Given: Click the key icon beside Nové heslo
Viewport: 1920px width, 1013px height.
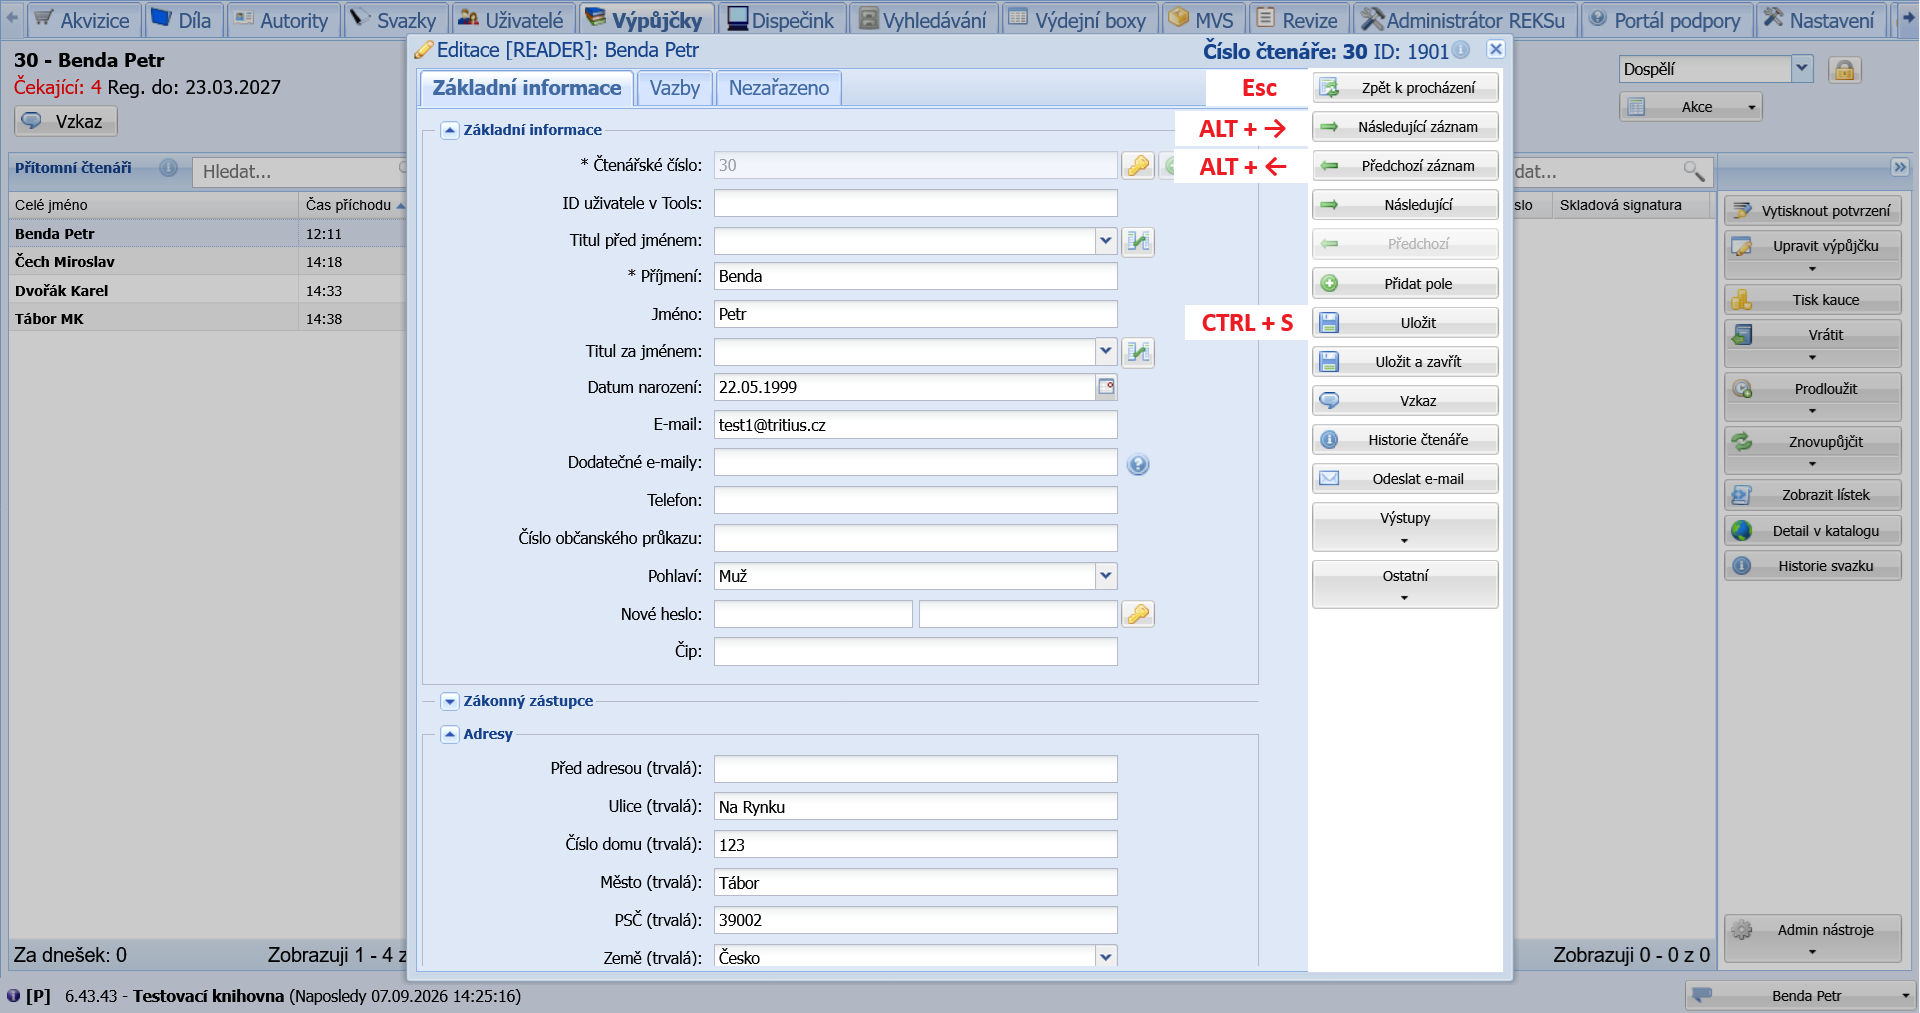Looking at the screenshot, I should 1138,614.
